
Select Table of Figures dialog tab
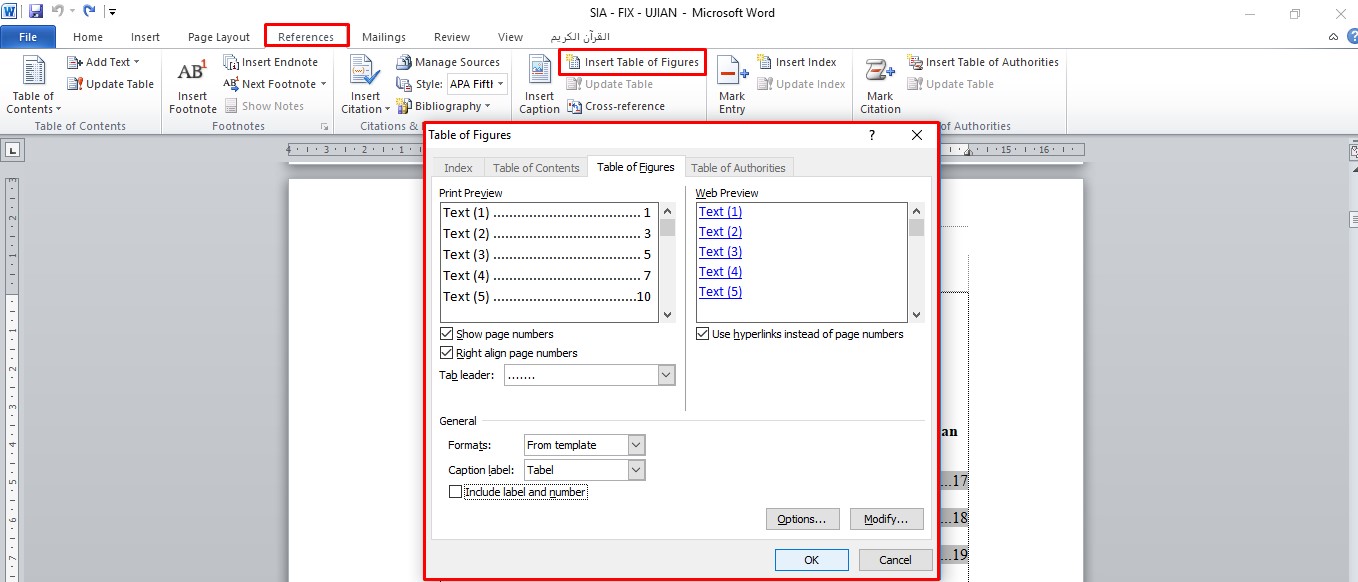tap(636, 167)
